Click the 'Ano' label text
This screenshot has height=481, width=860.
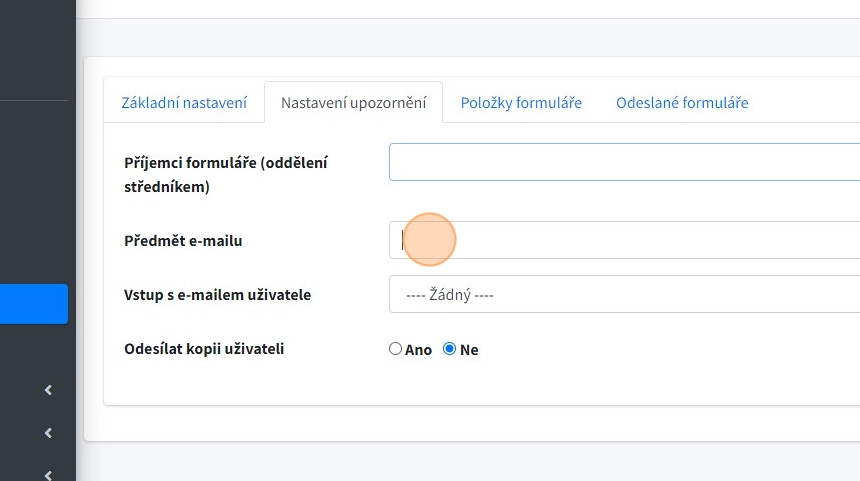(418, 350)
